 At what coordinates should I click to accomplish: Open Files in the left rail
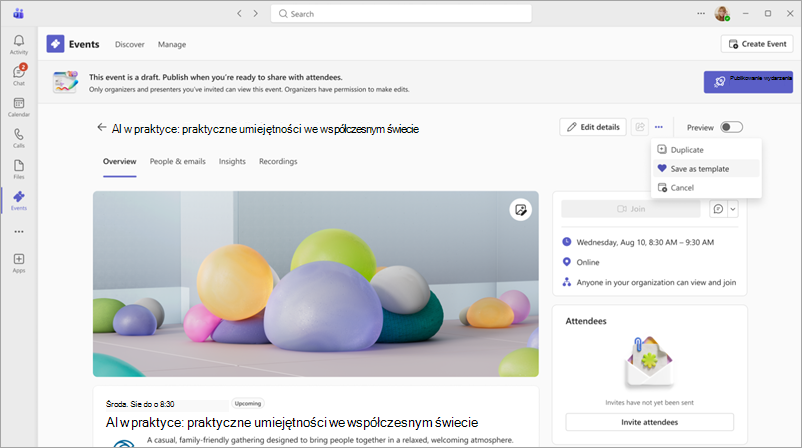pyautogui.click(x=19, y=169)
